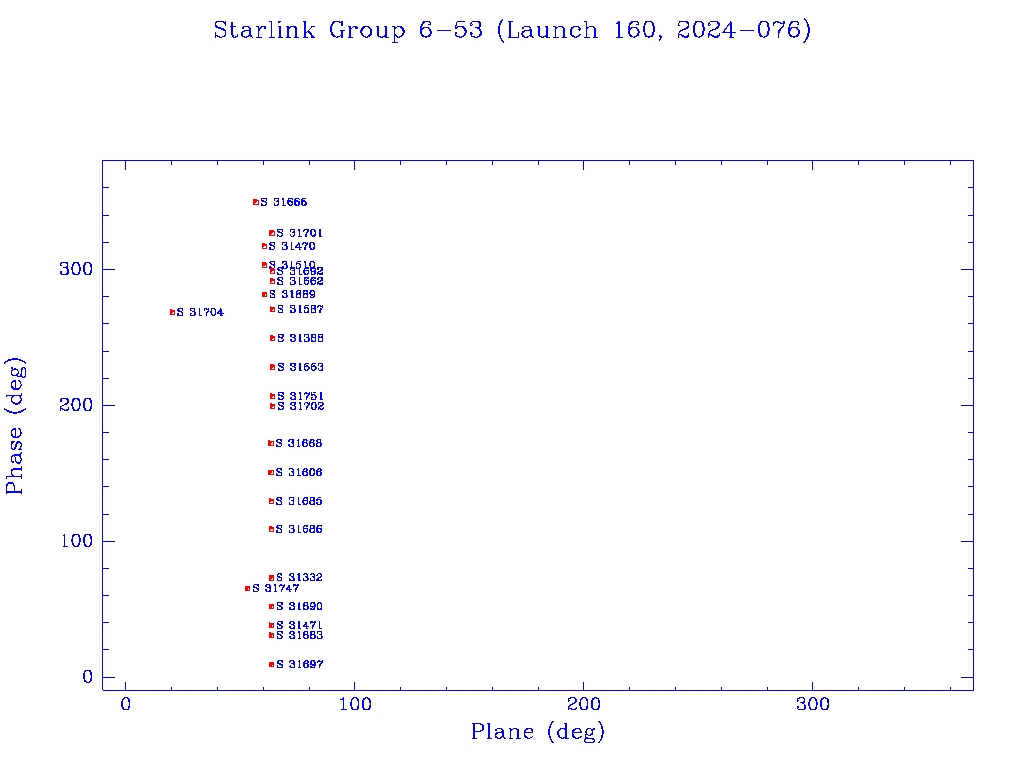
Task: Click the red data point for S 31747
Action: click(x=248, y=588)
